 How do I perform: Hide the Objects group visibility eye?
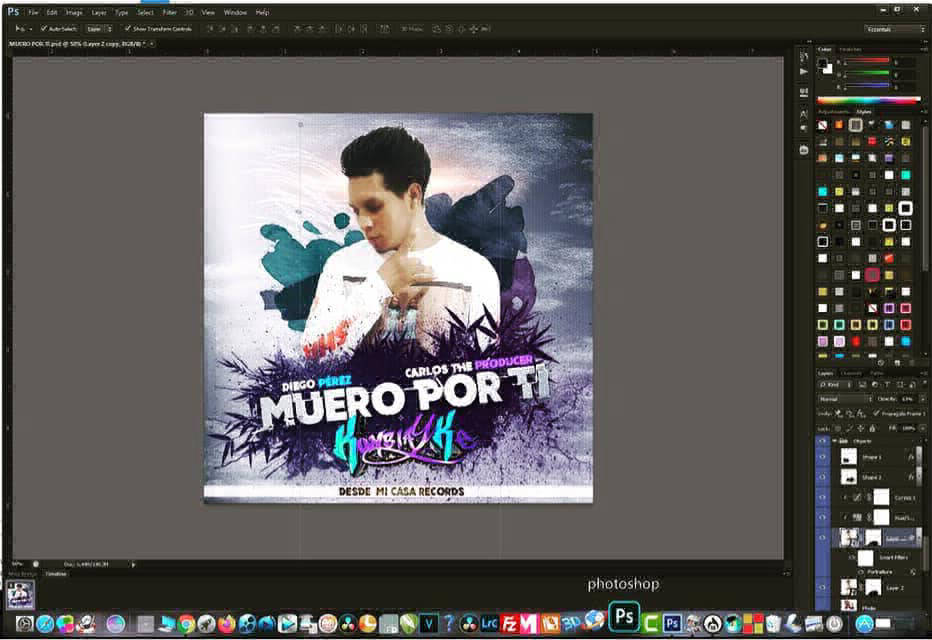point(823,441)
